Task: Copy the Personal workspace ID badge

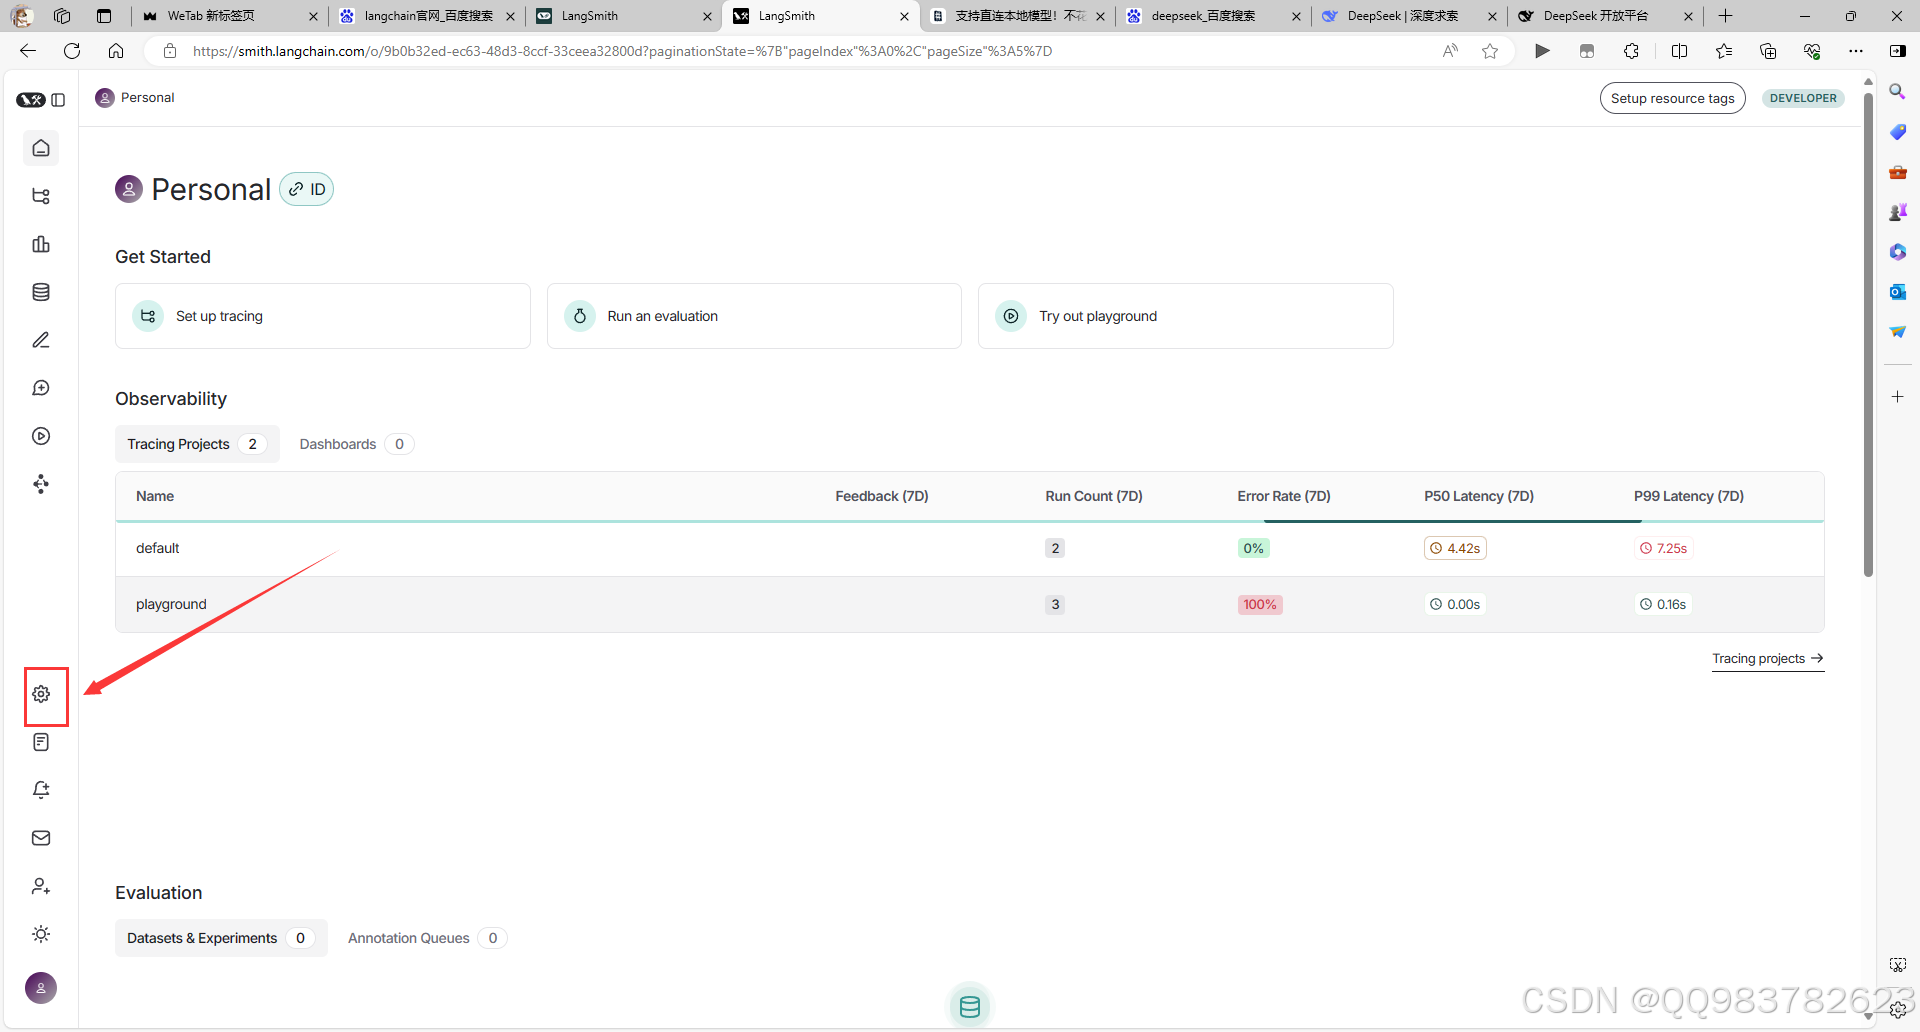Action: click(307, 189)
